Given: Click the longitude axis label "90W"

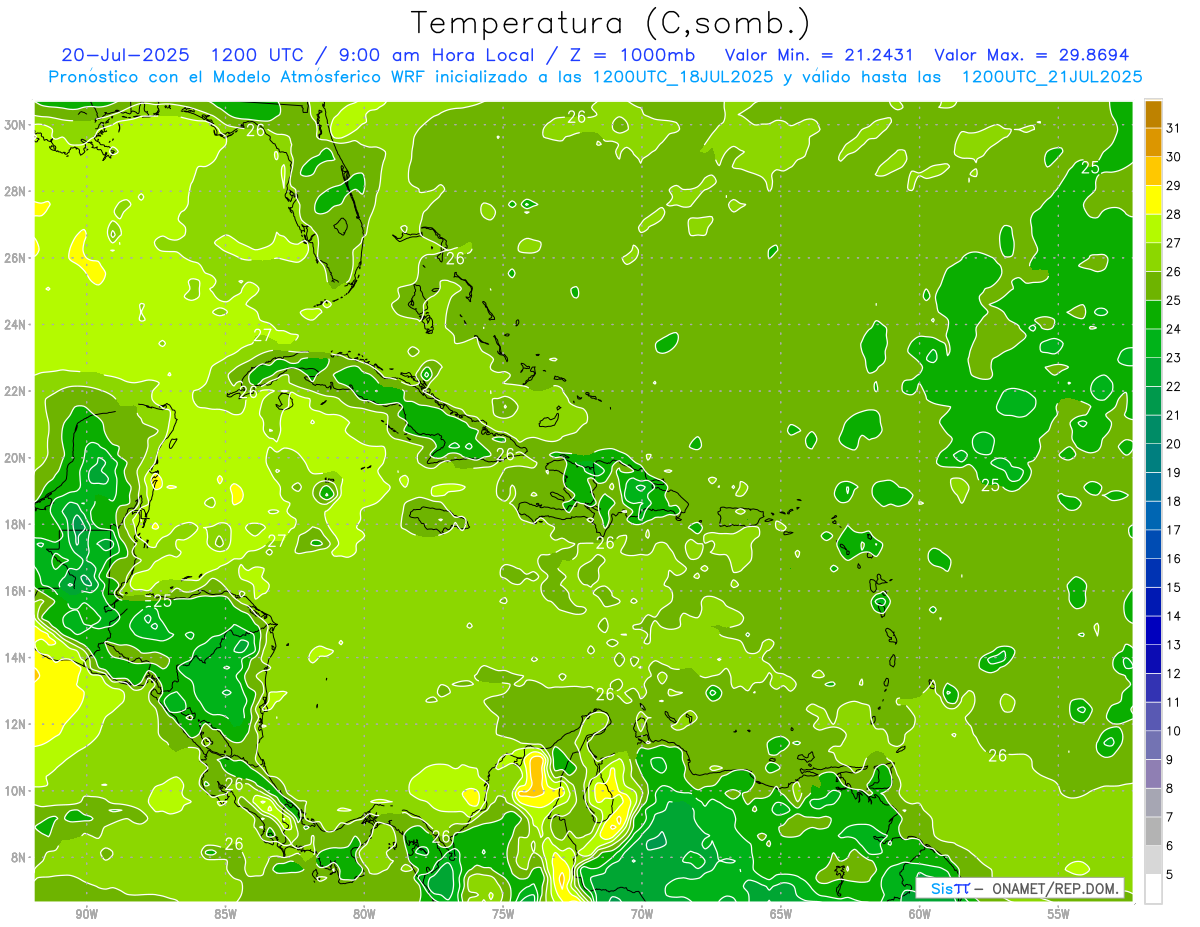Looking at the screenshot, I should (86, 913).
